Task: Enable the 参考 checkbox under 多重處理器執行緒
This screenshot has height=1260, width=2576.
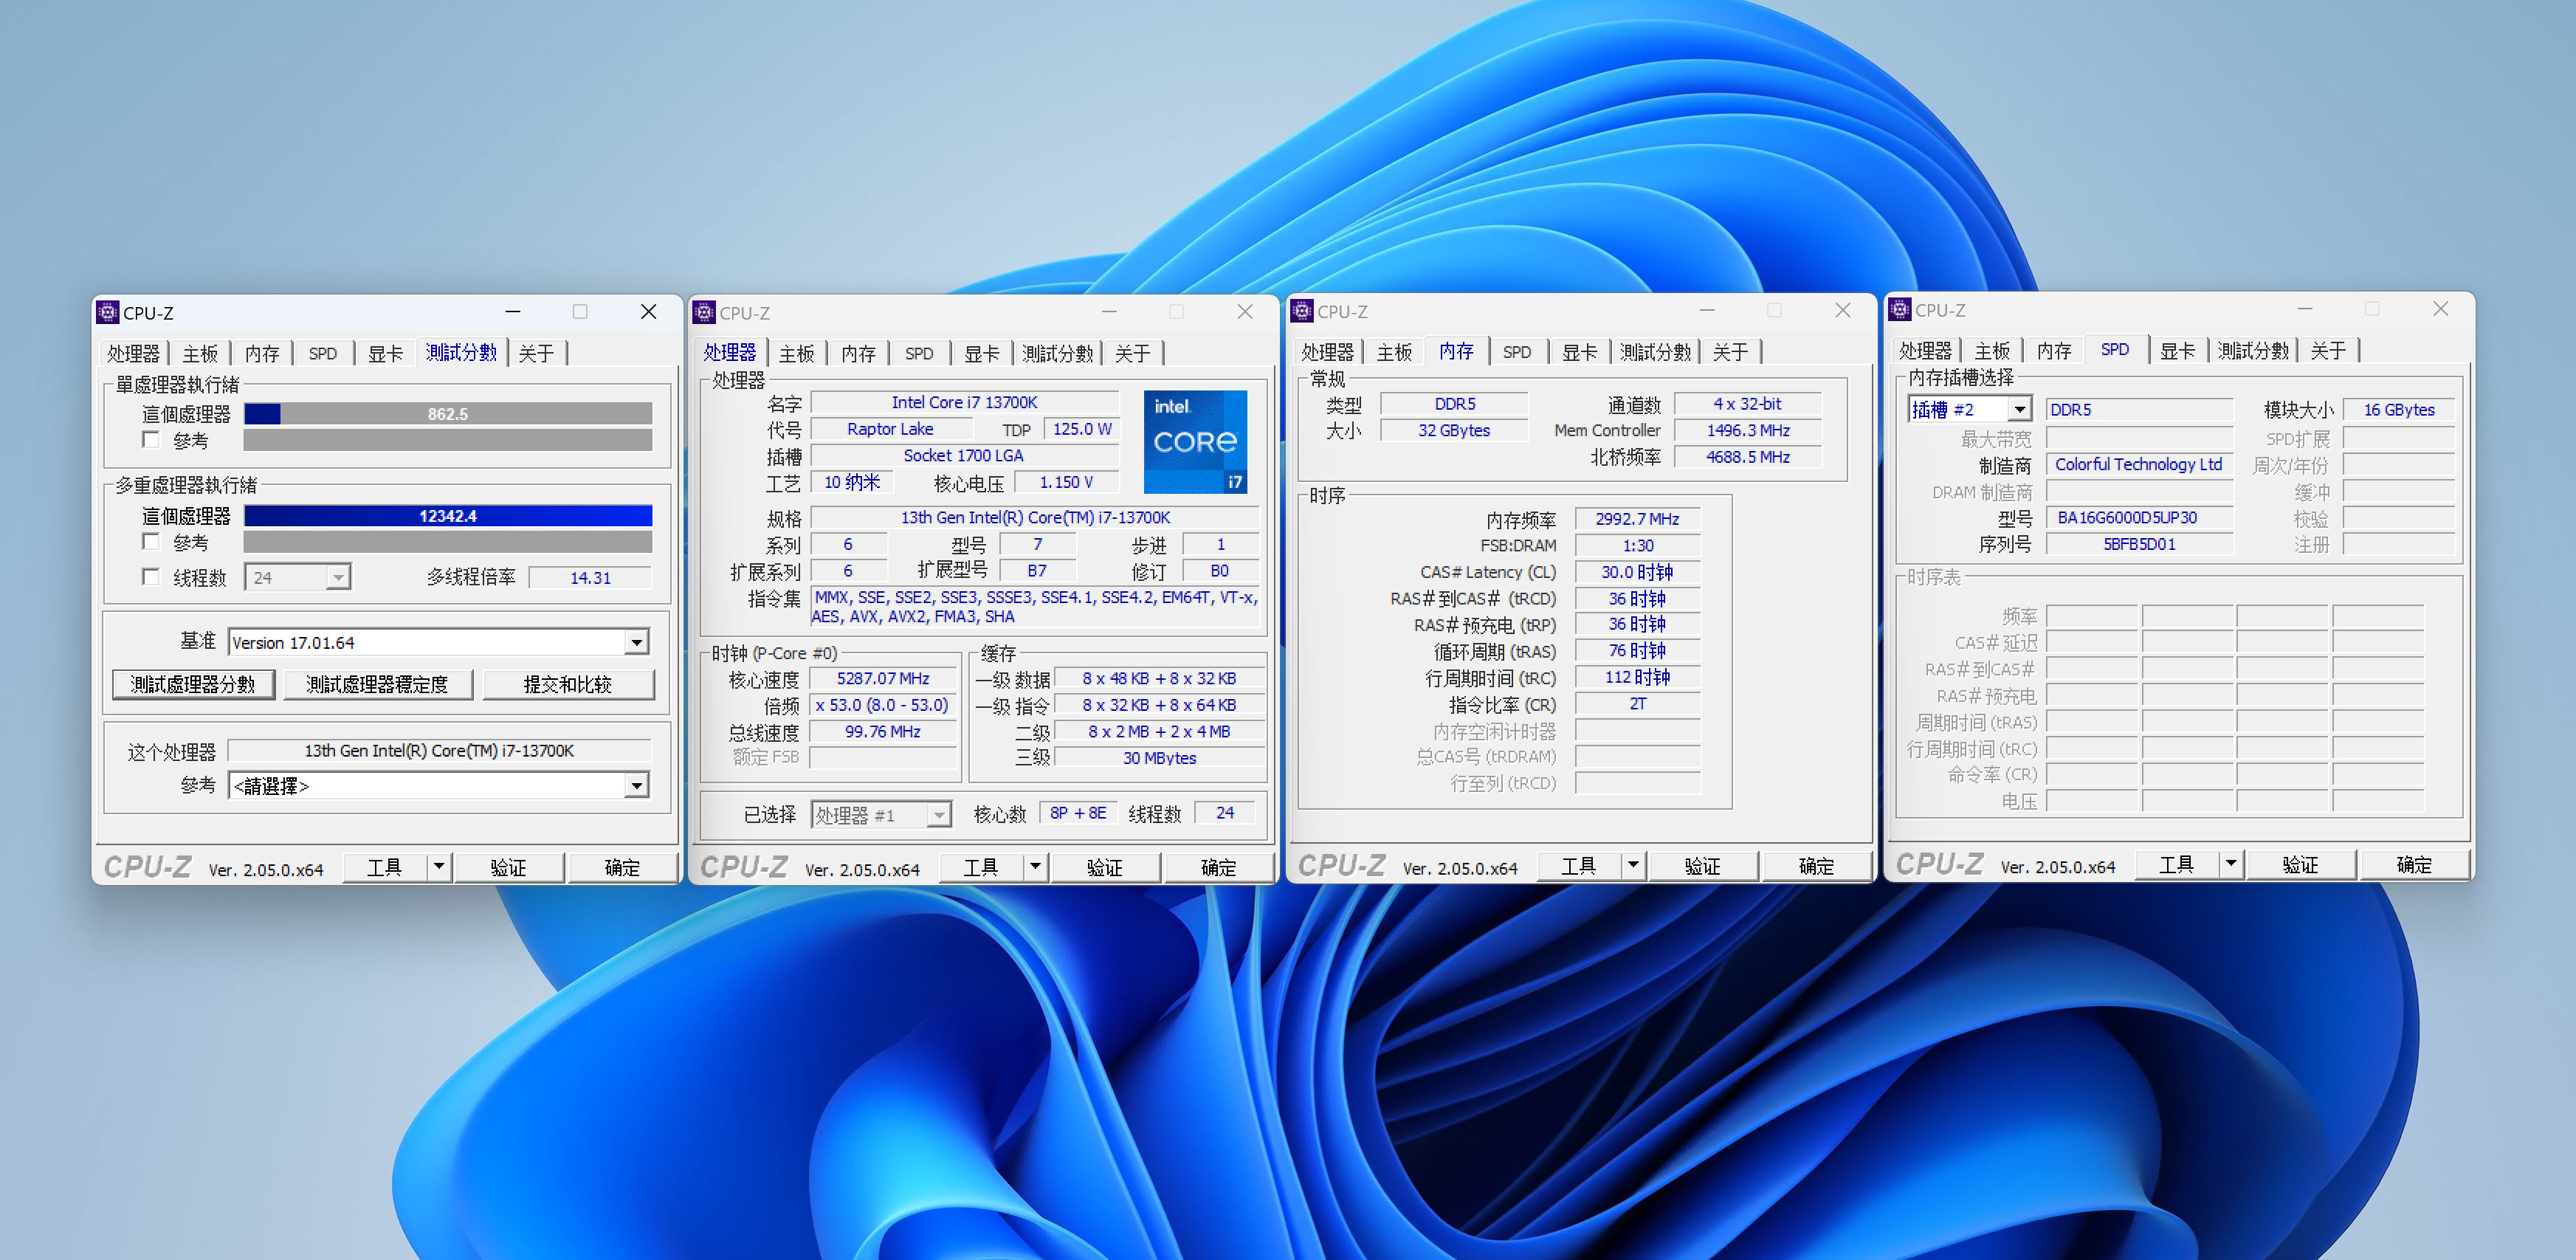Action: coord(152,542)
